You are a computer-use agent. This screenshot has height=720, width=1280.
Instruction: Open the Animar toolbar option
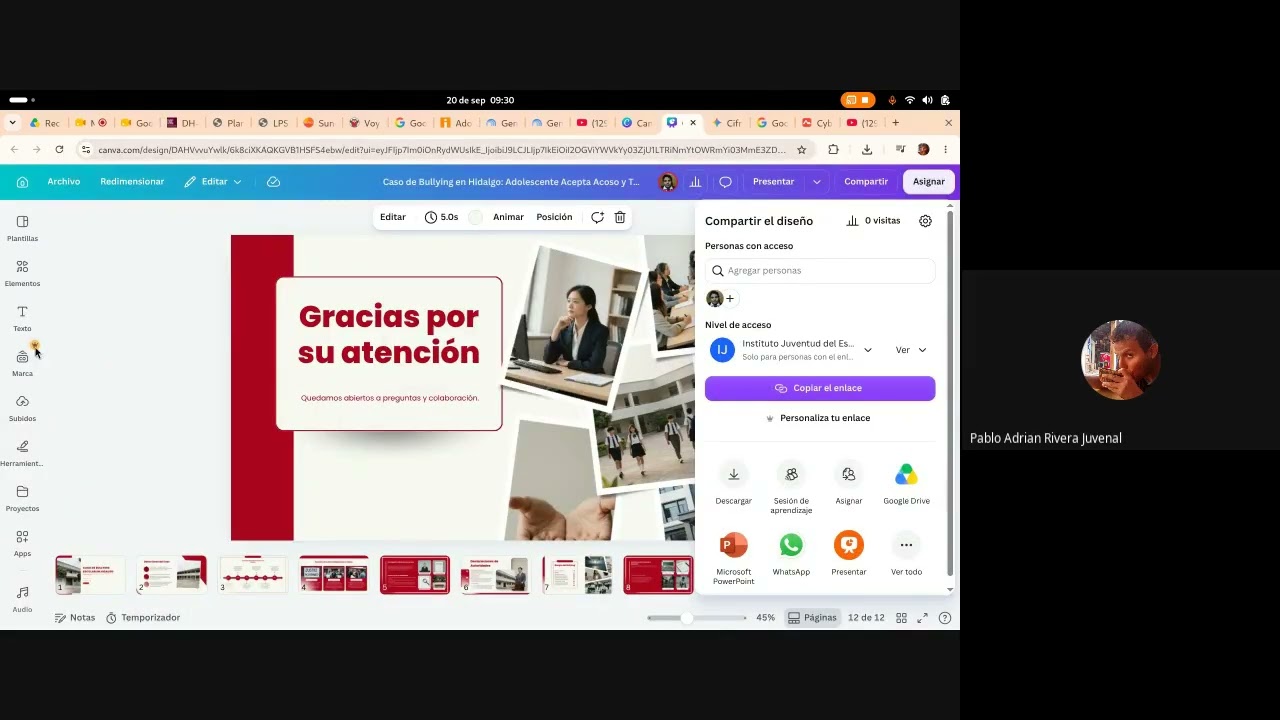(x=508, y=217)
